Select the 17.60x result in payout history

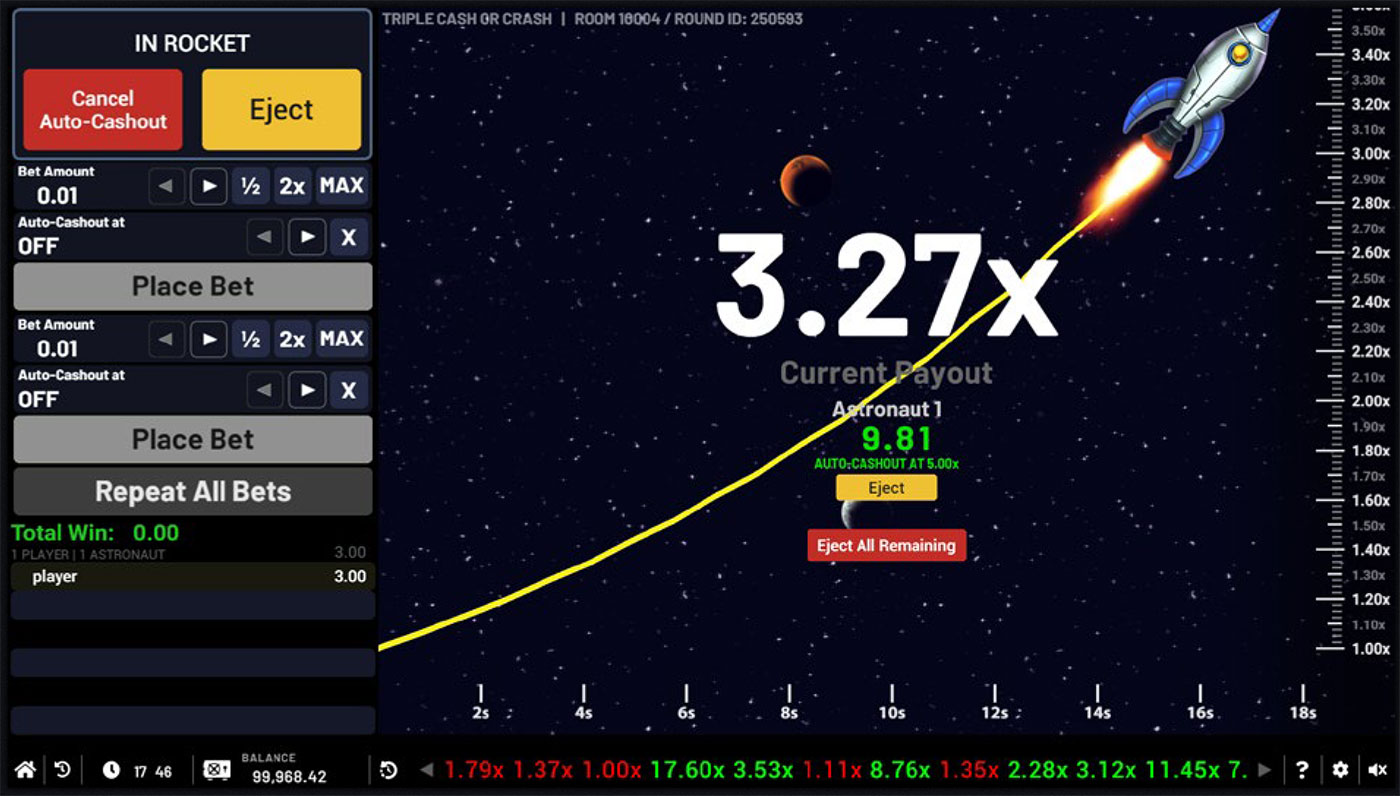687,770
